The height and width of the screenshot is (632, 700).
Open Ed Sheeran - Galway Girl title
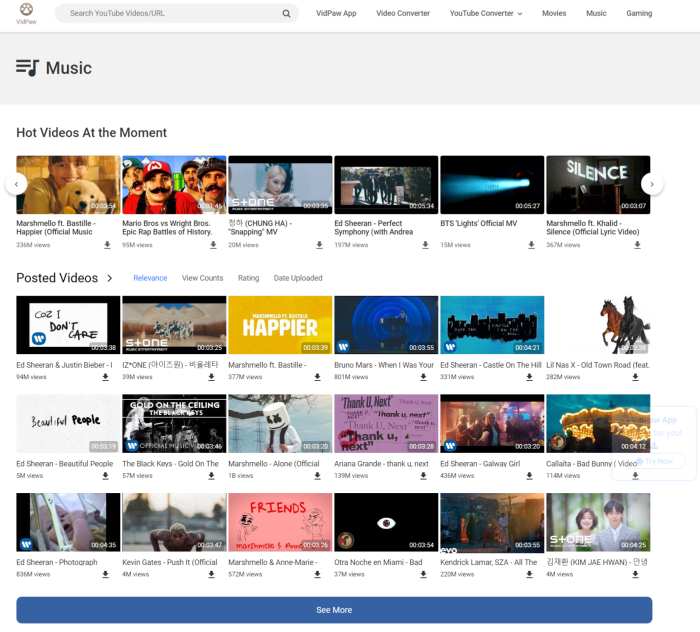[x=480, y=464]
